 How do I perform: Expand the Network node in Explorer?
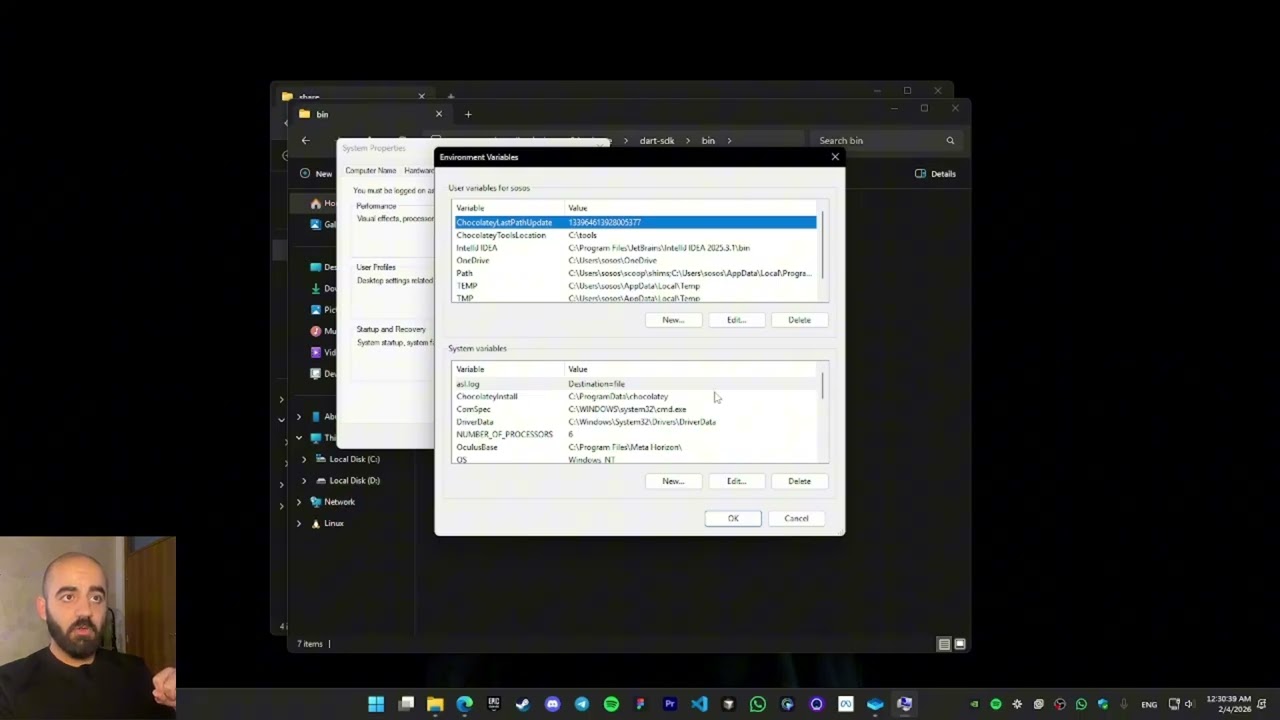point(298,502)
